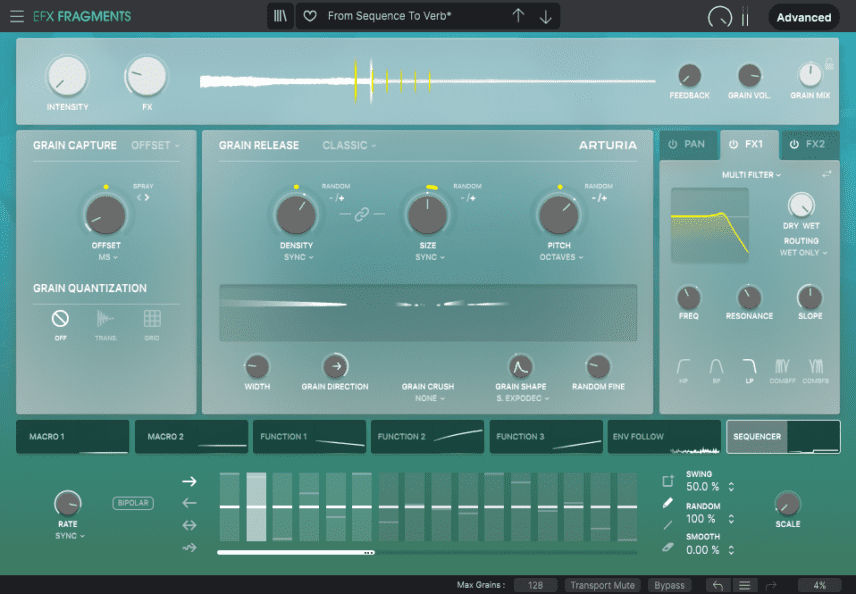Load the next preset with down arrow
Image resolution: width=856 pixels, height=594 pixels.
coord(545,17)
